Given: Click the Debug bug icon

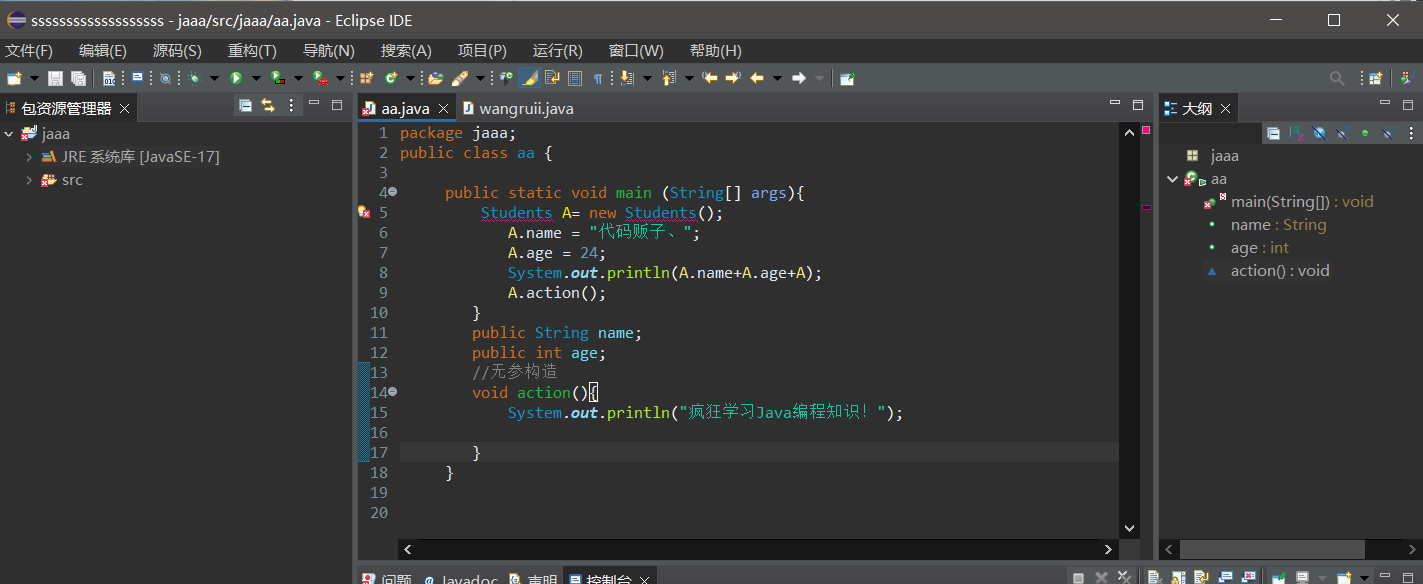Looking at the screenshot, I should pyautogui.click(x=195, y=78).
